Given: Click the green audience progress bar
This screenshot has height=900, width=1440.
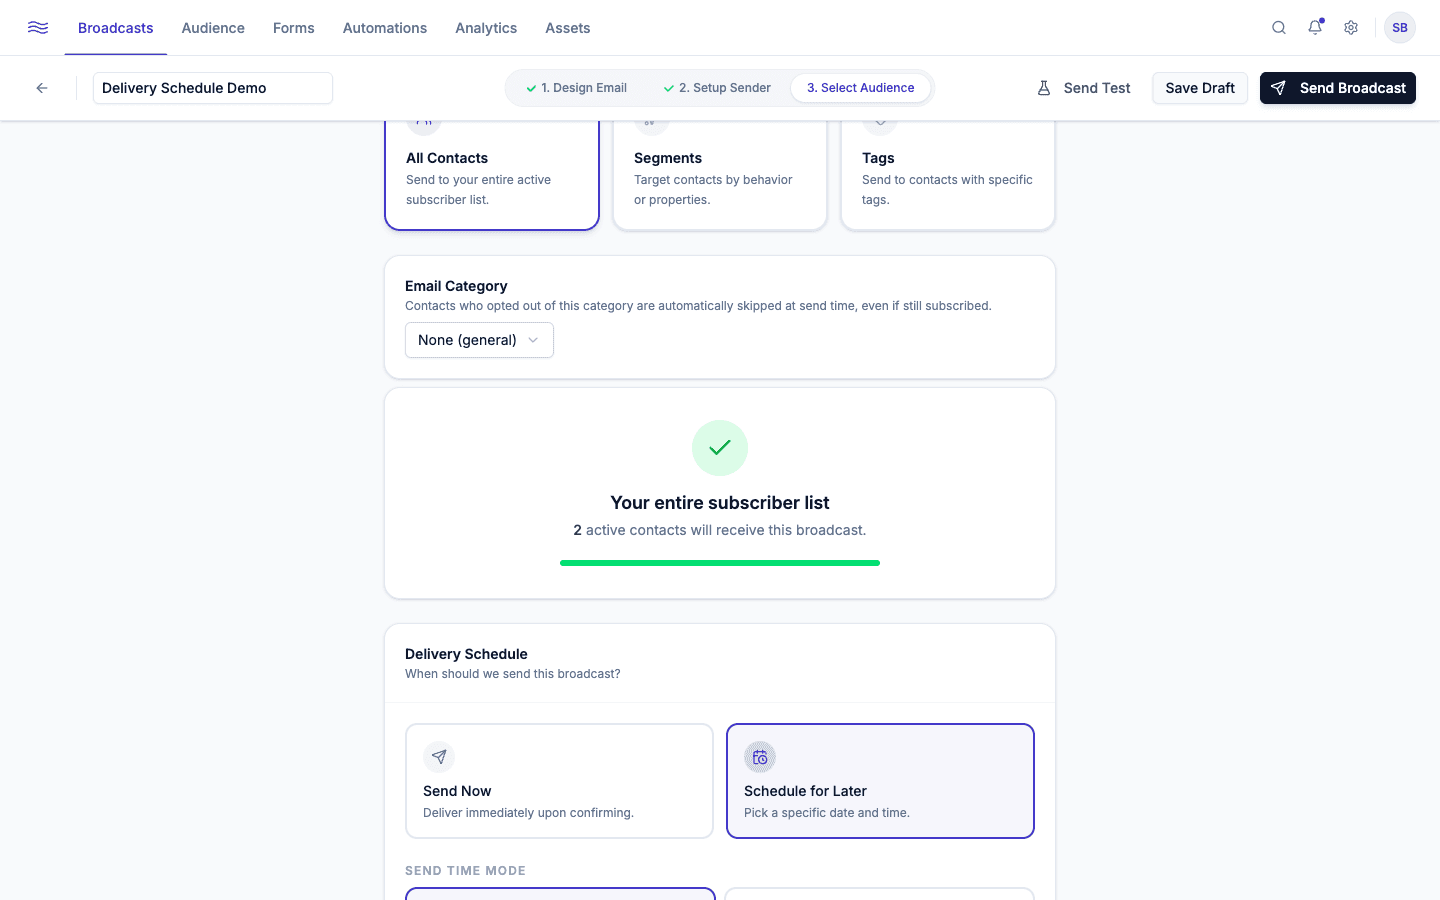Looking at the screenshot, I should 720,563.
